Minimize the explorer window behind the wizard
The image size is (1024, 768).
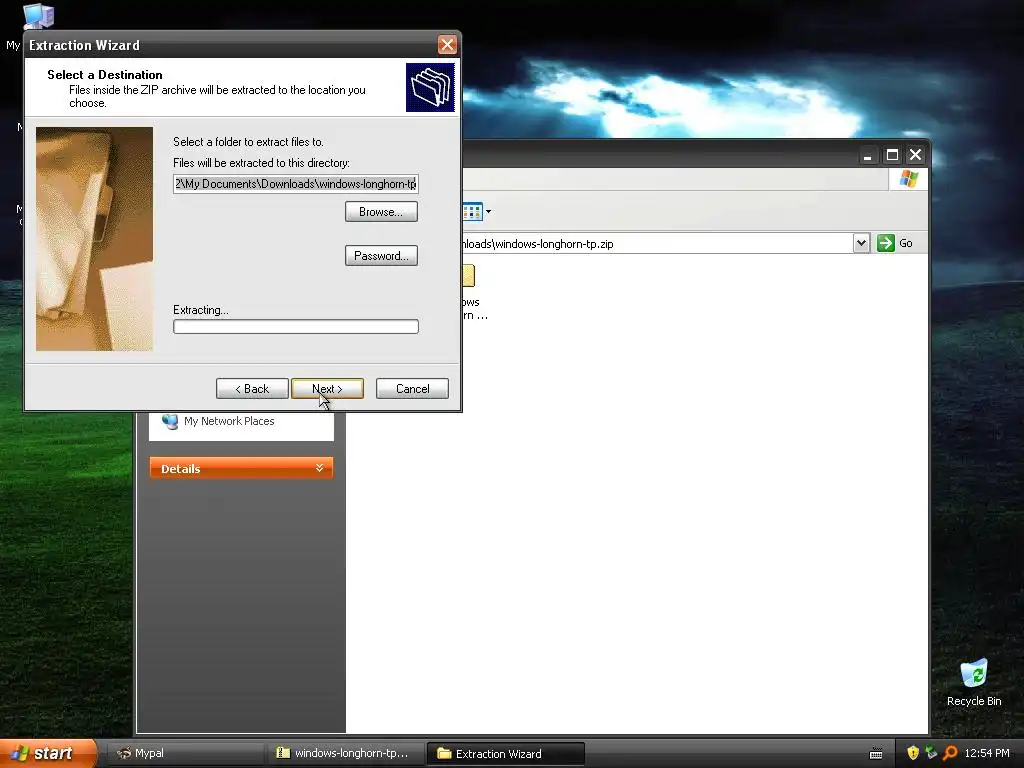pos(867,155)
